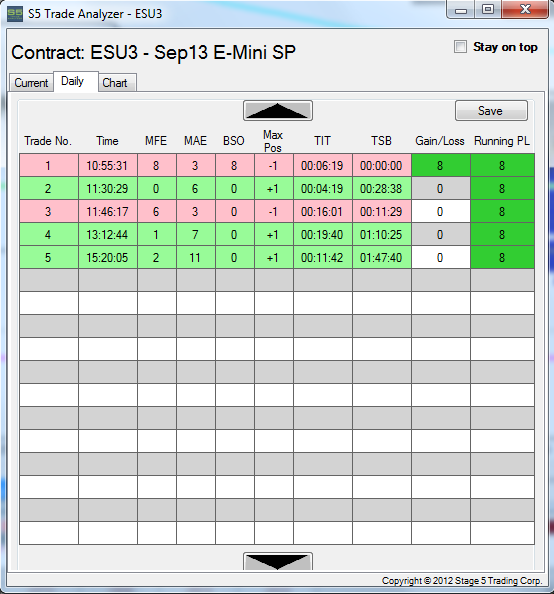The height and width of the screenshot is (594, 554).
Task: Click the S5 Trade Analyzer title bar icon
Action: click(15, 14)
